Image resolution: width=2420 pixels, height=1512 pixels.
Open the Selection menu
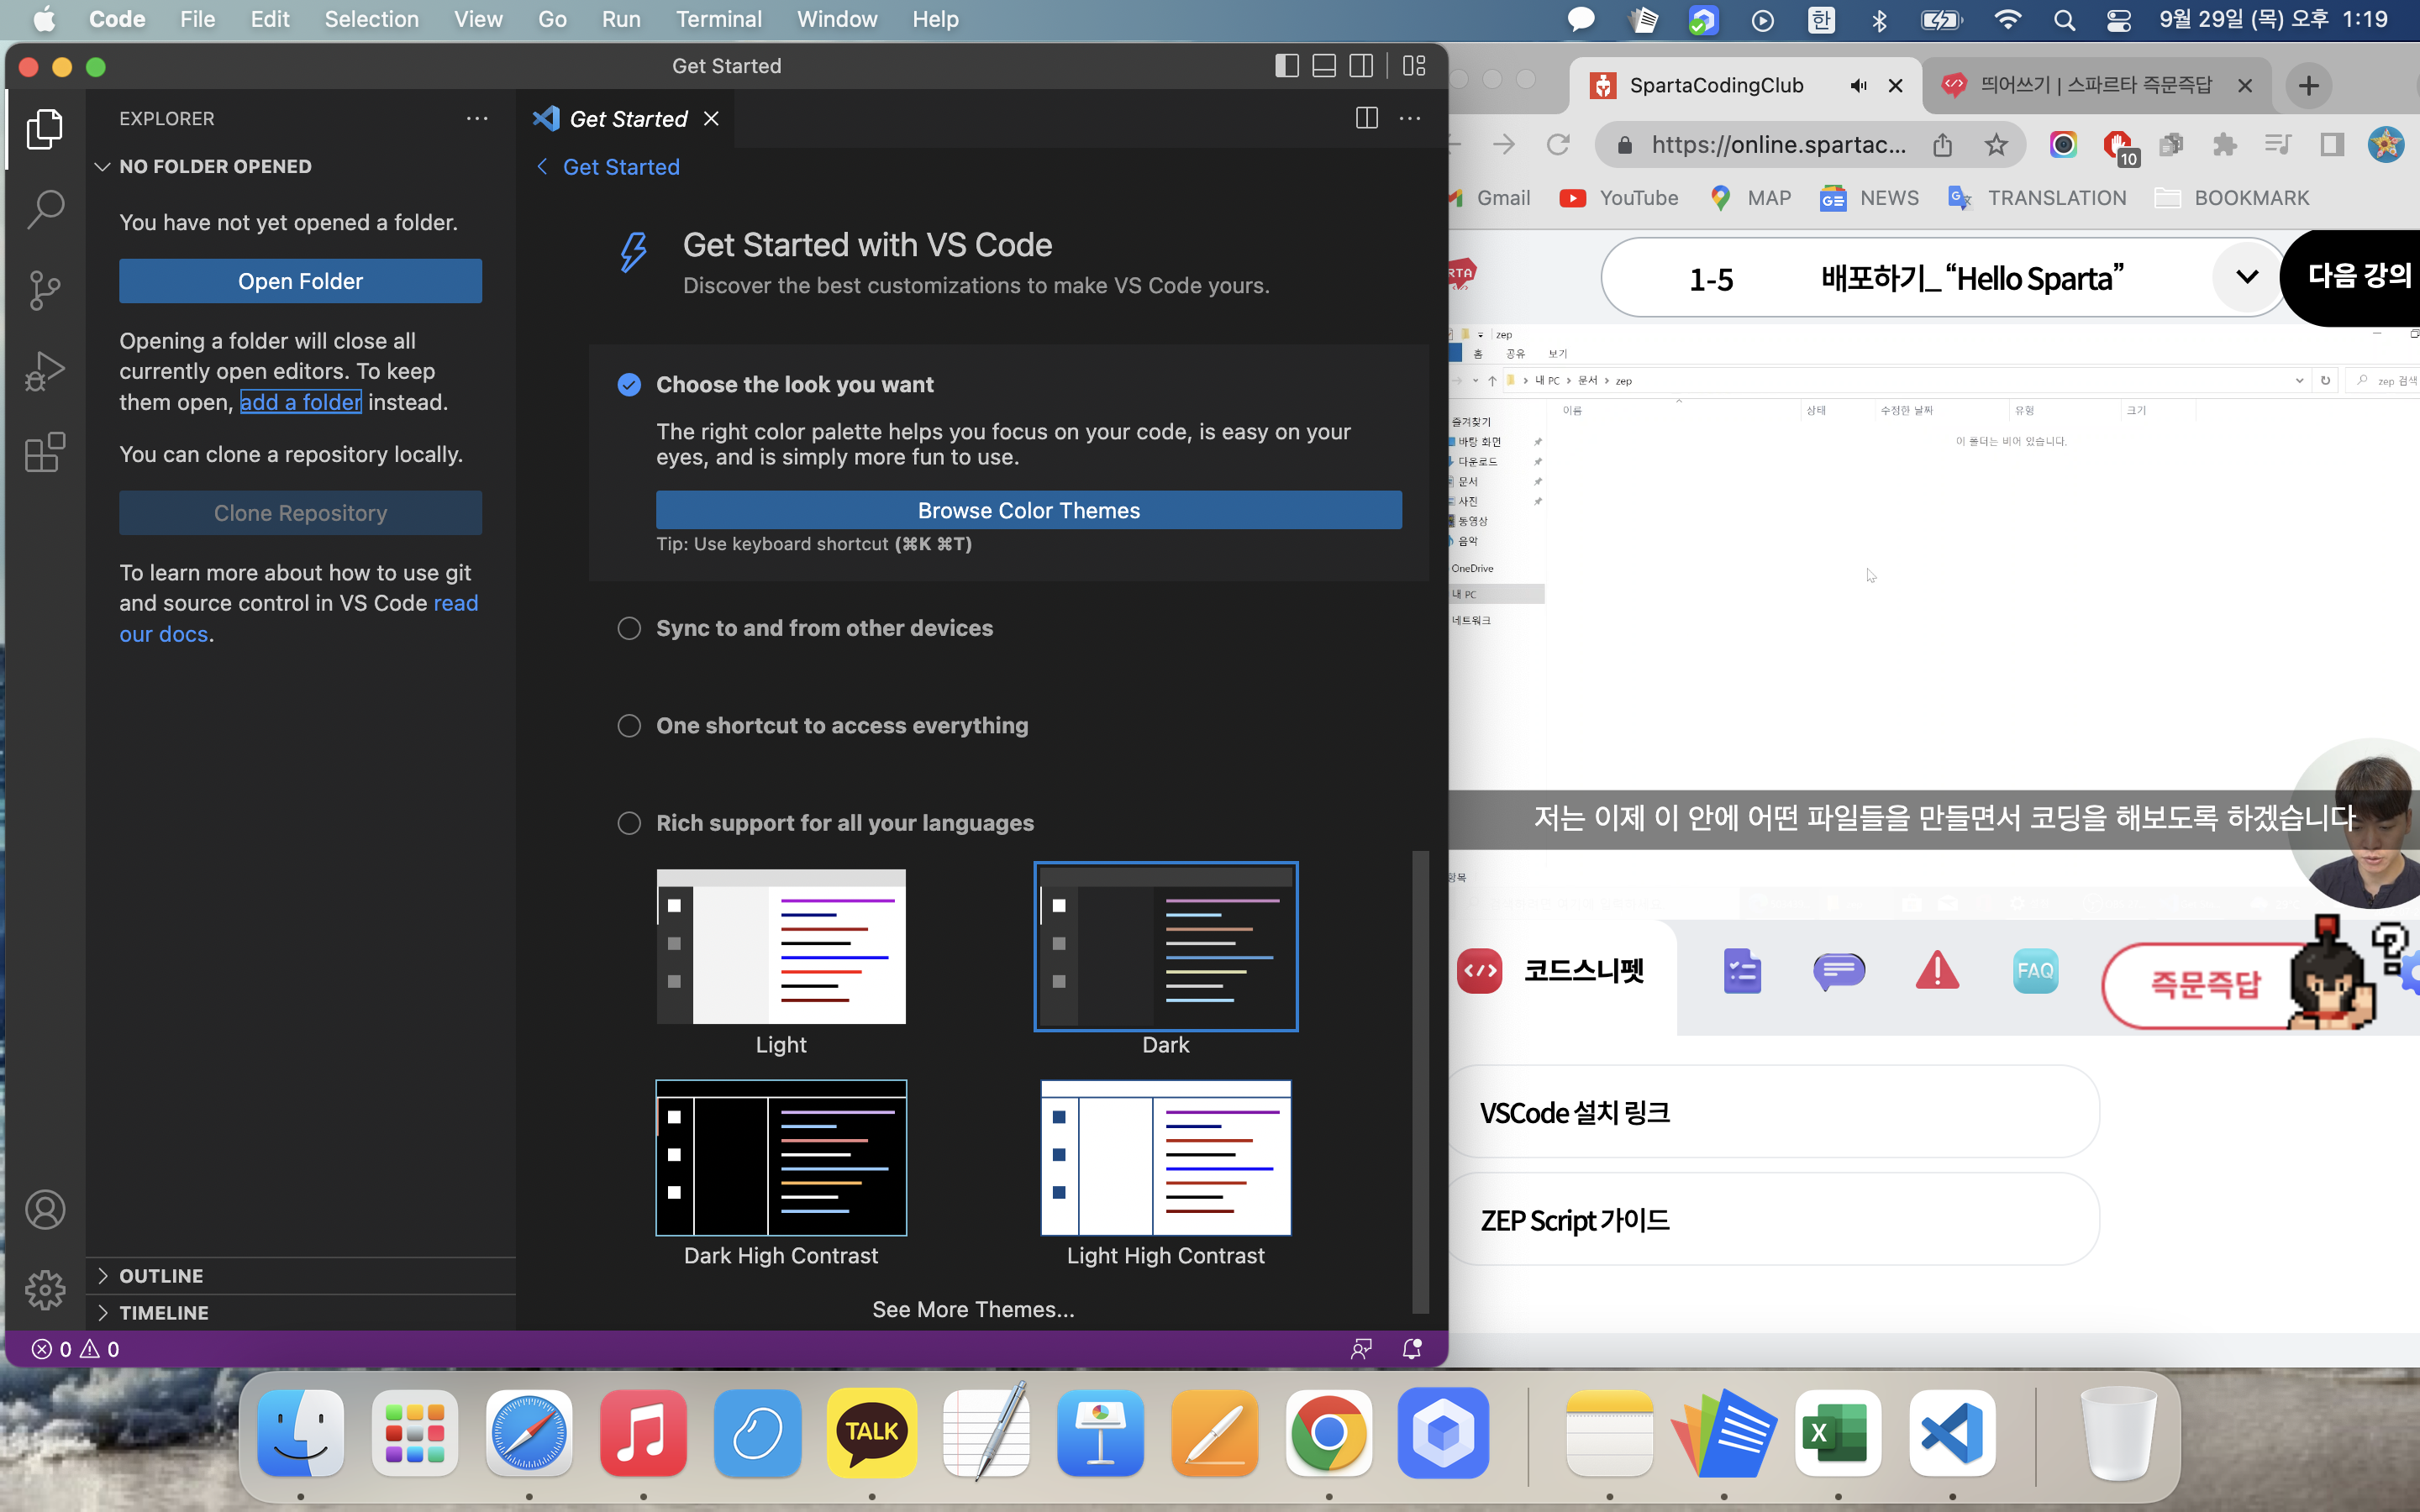pyautogui.click(x=371, y=19)
